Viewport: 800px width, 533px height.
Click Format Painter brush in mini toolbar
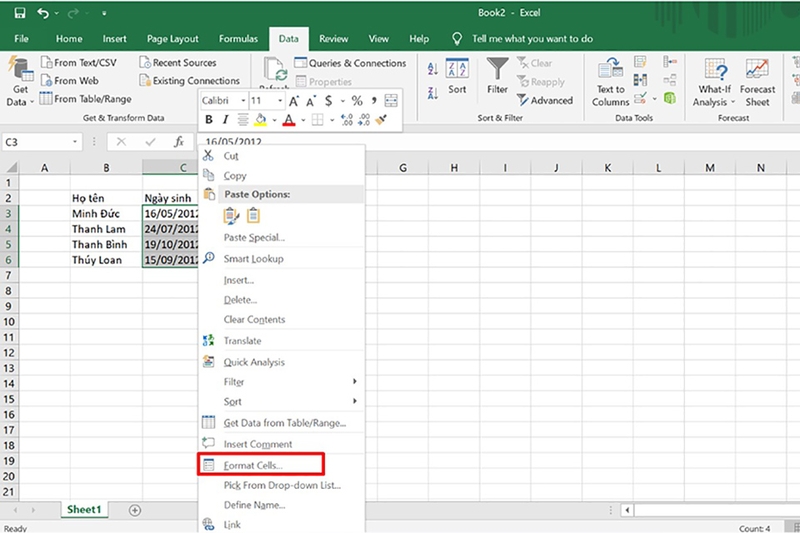click(x=381, y=120)
